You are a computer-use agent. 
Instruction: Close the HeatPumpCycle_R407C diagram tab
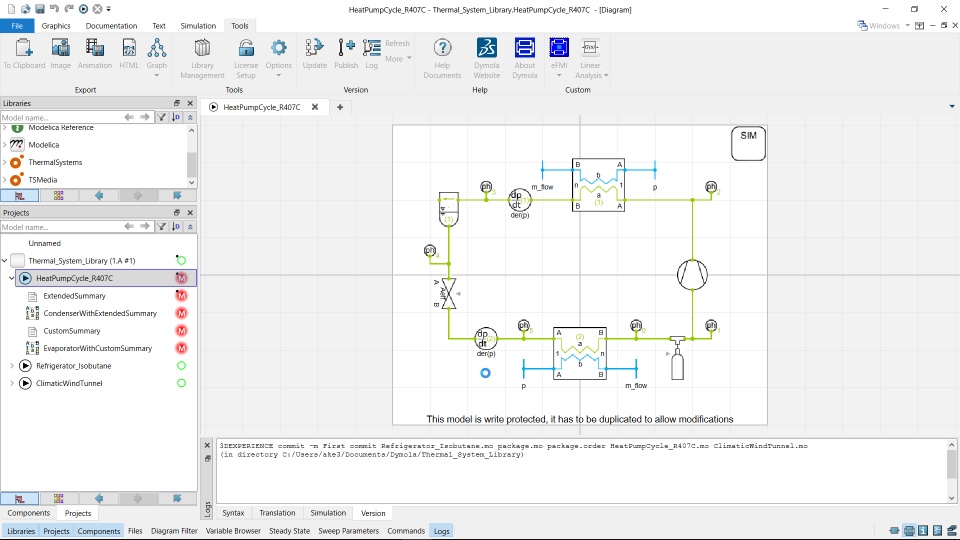(315, 107)
